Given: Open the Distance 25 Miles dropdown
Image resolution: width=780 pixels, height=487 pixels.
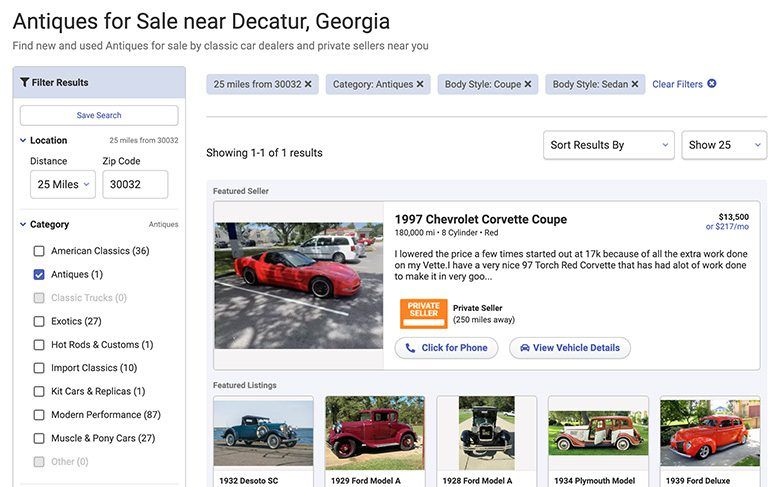Looking at the screenshot, I should click(x=63, y=185).
